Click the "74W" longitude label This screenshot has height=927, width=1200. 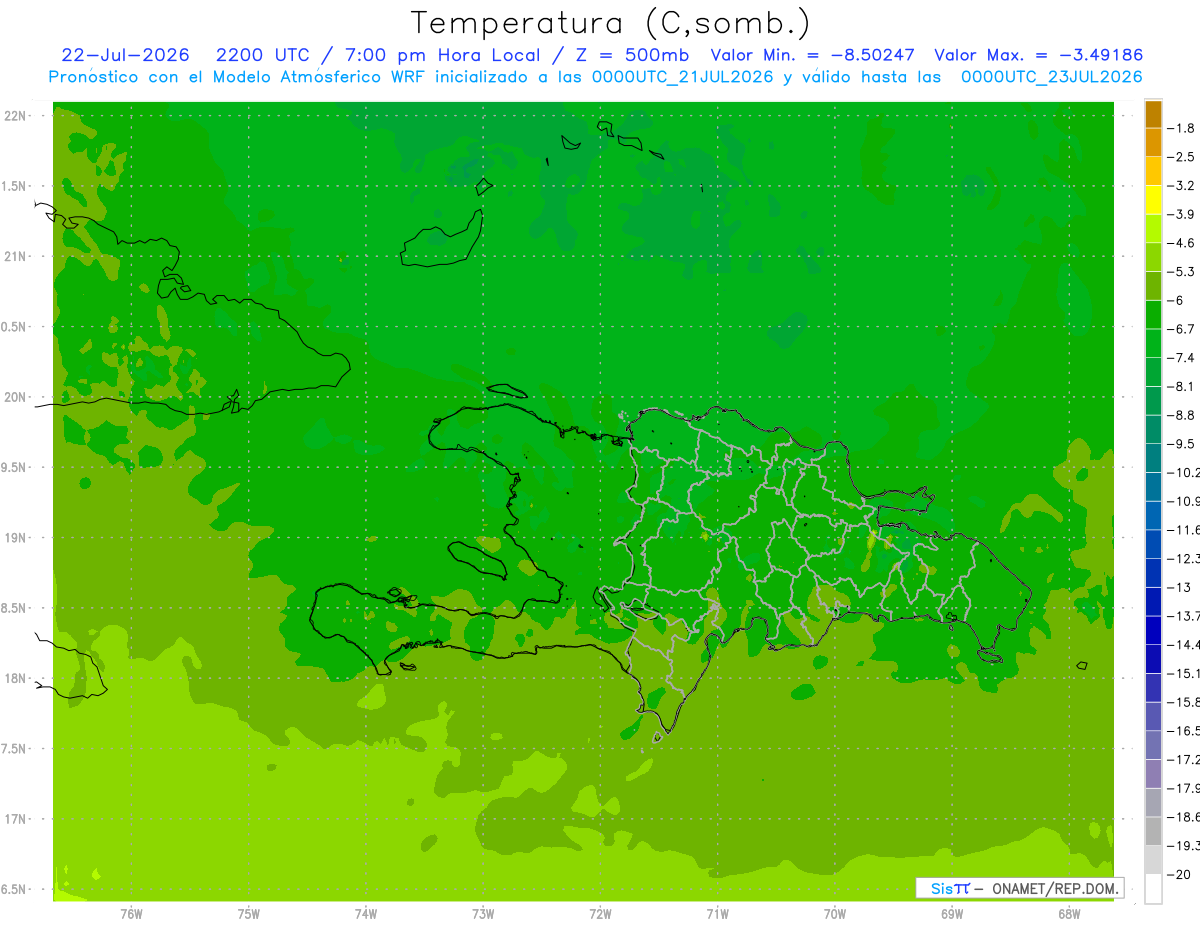pos(366,913)
